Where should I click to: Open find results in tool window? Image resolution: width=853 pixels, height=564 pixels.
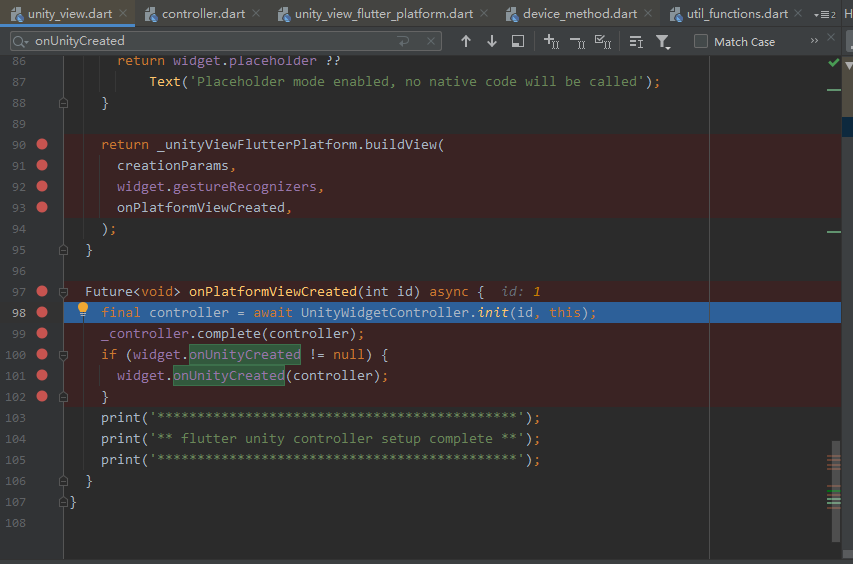(518, 41)
